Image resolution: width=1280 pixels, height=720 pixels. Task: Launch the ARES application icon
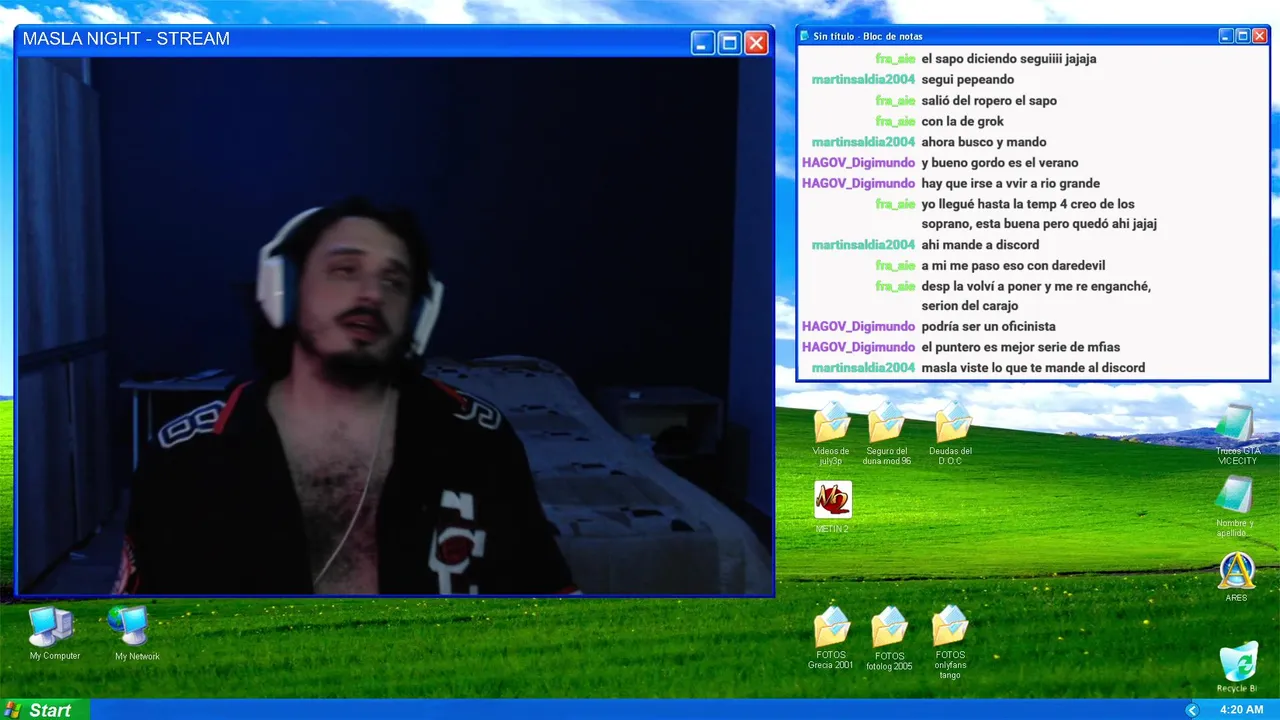tap(1237, 577)
